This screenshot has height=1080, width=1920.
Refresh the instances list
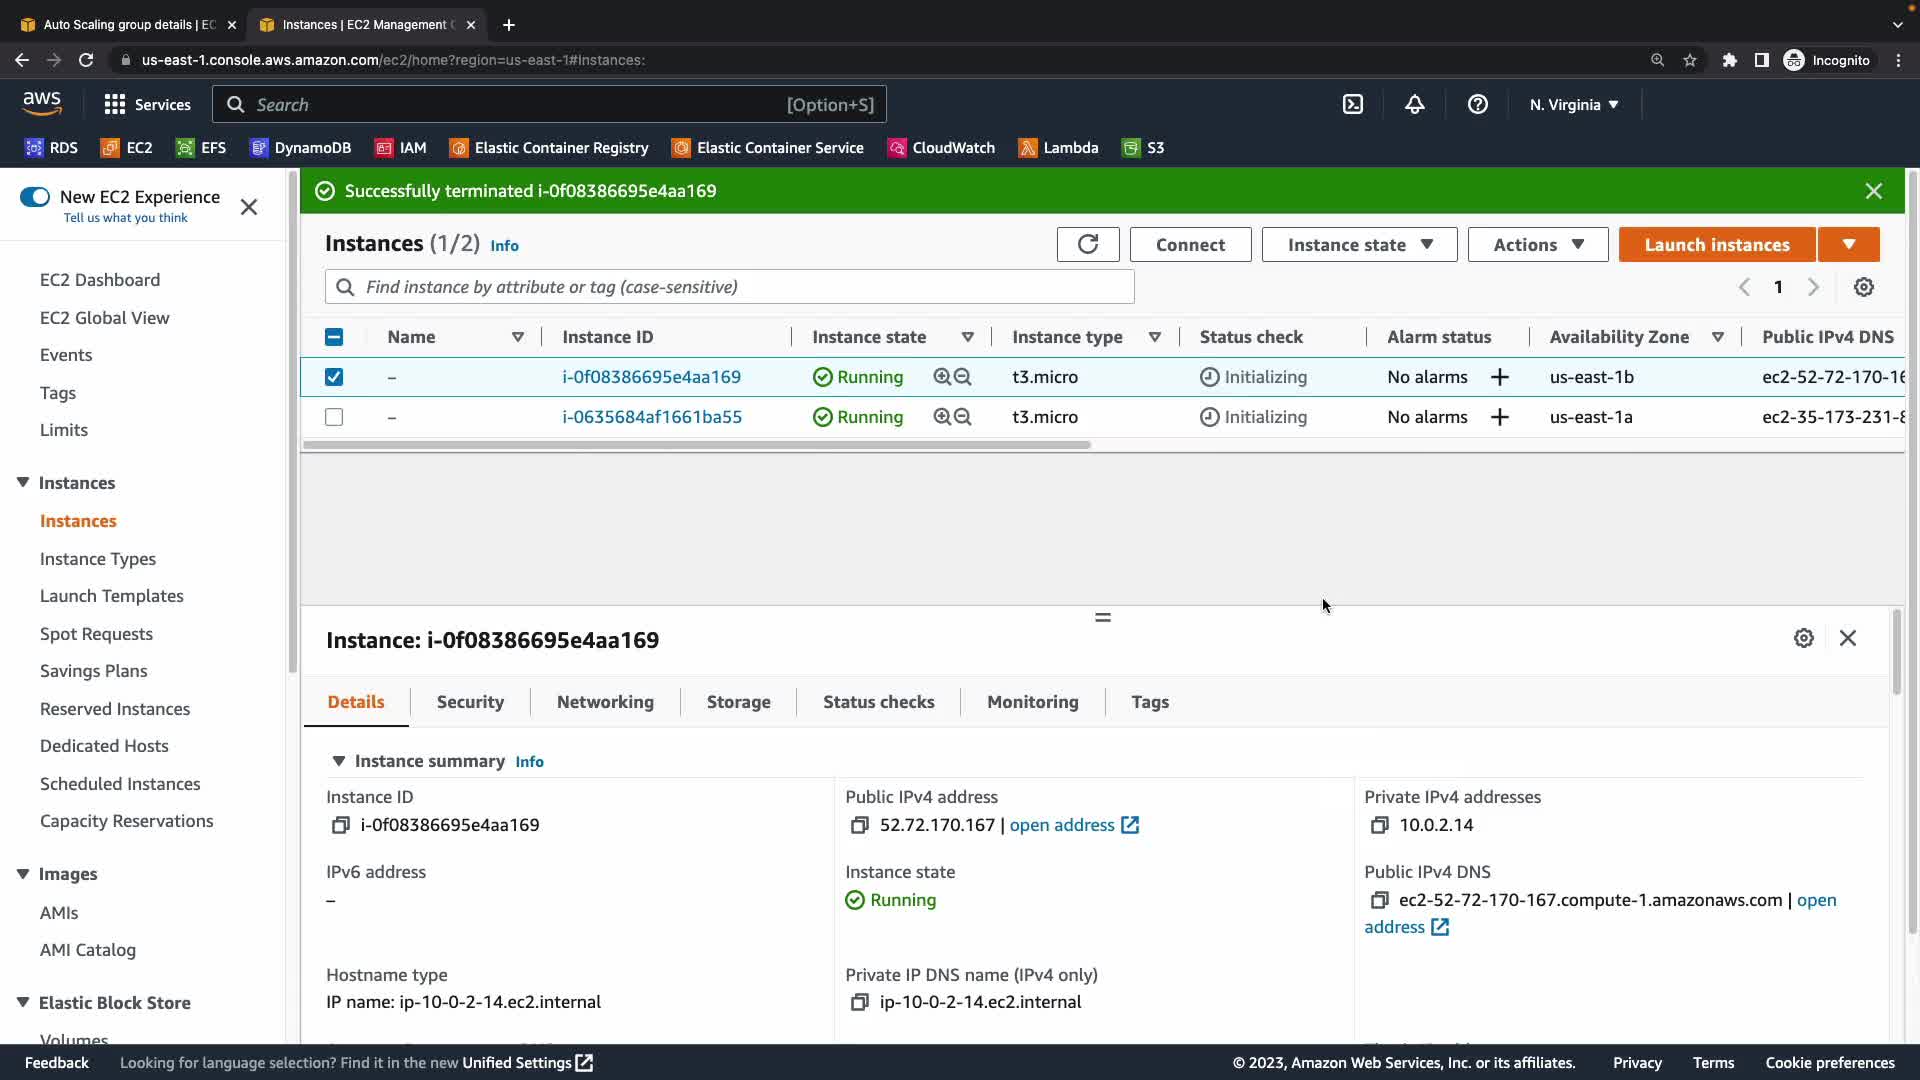1087,244
